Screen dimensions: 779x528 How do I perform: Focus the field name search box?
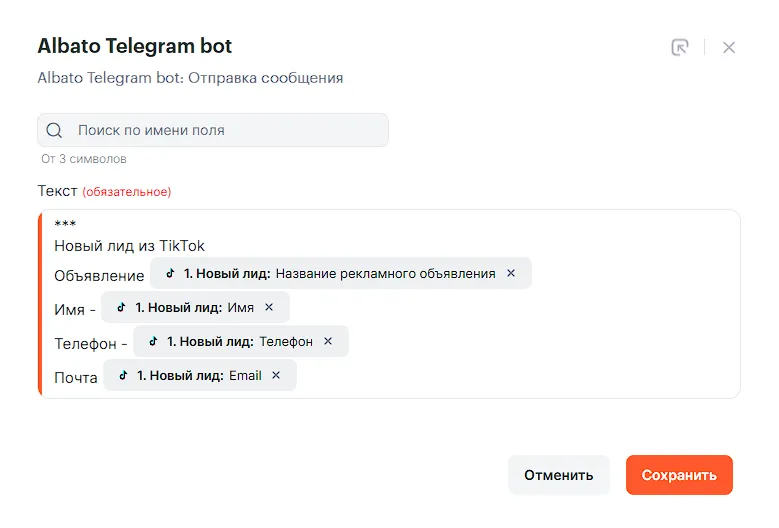point(213,130)
